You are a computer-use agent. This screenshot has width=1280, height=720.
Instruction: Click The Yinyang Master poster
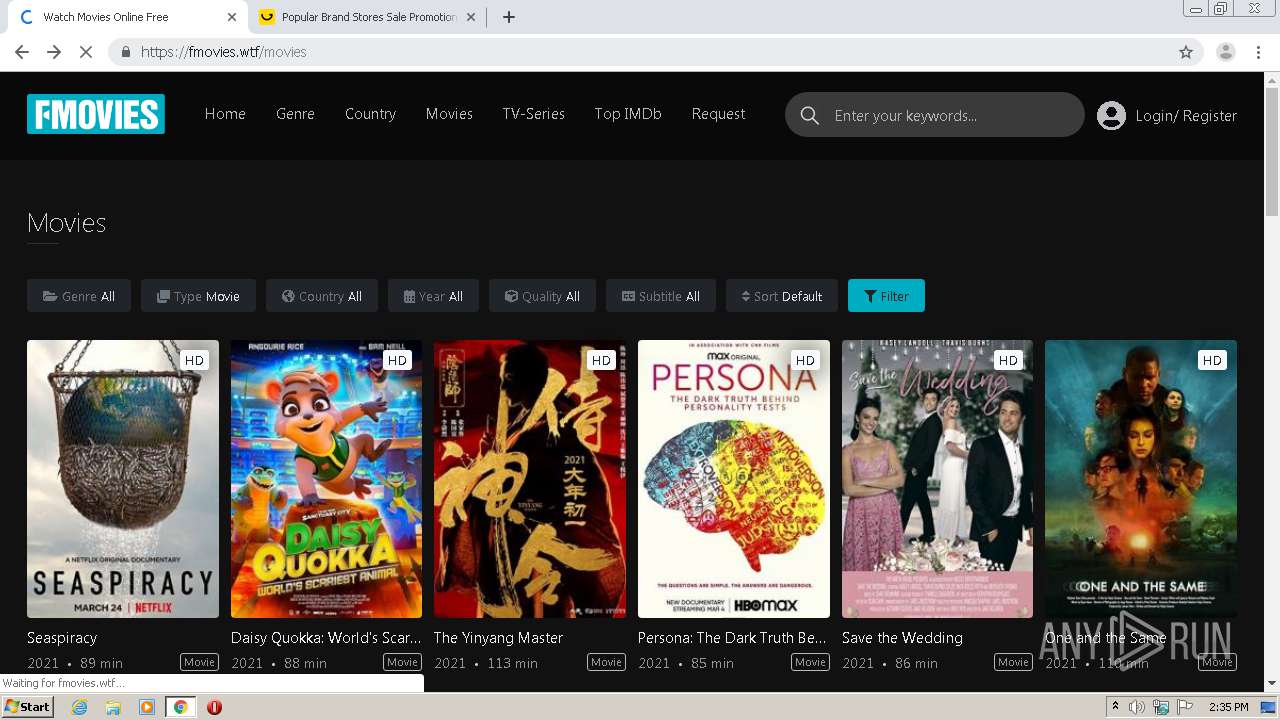530,479
